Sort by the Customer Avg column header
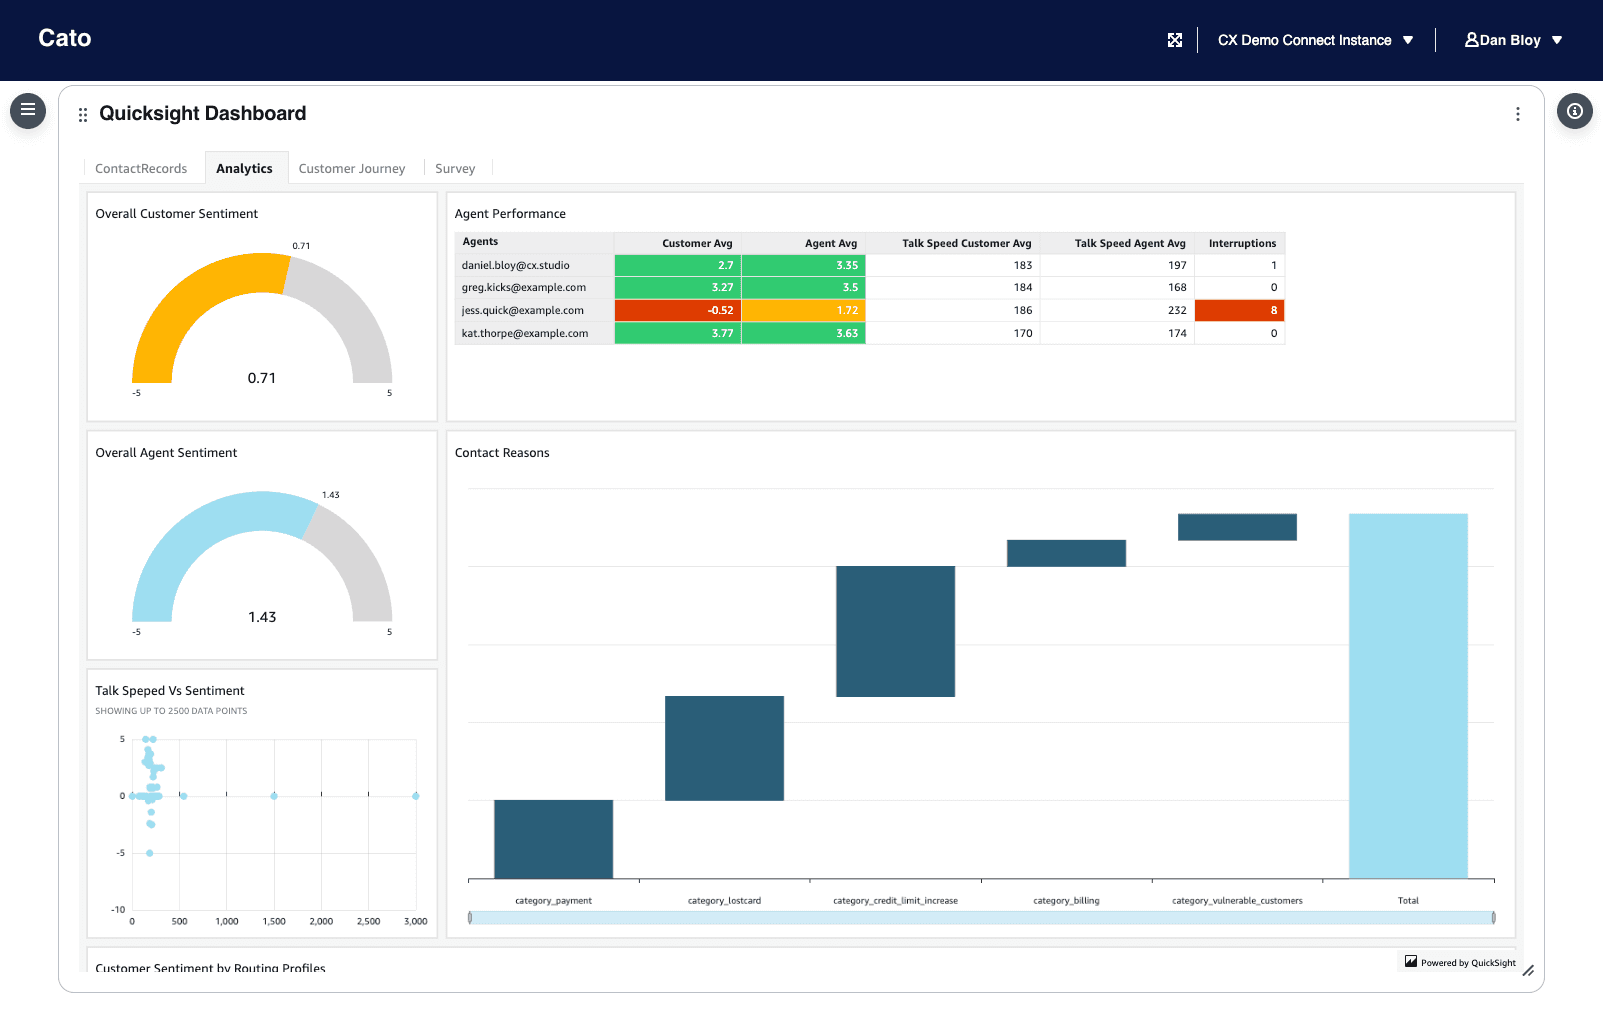Screen dimensions: 1603x1010 [697, 243]
